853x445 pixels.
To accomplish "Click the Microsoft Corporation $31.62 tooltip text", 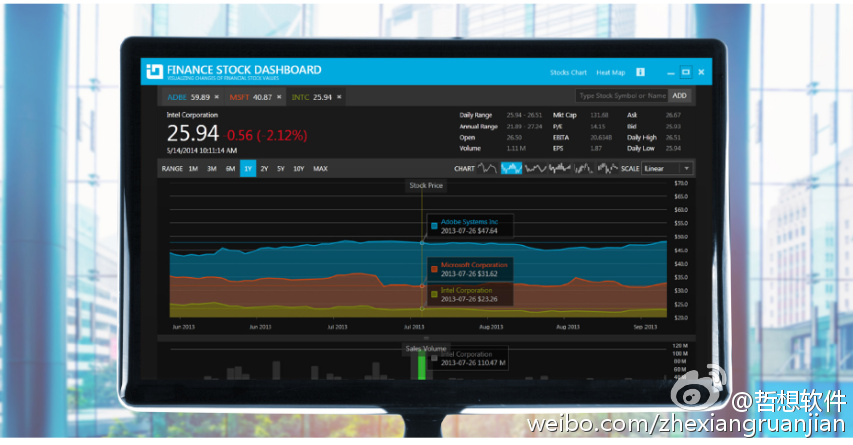I will (x=474, y=269).
